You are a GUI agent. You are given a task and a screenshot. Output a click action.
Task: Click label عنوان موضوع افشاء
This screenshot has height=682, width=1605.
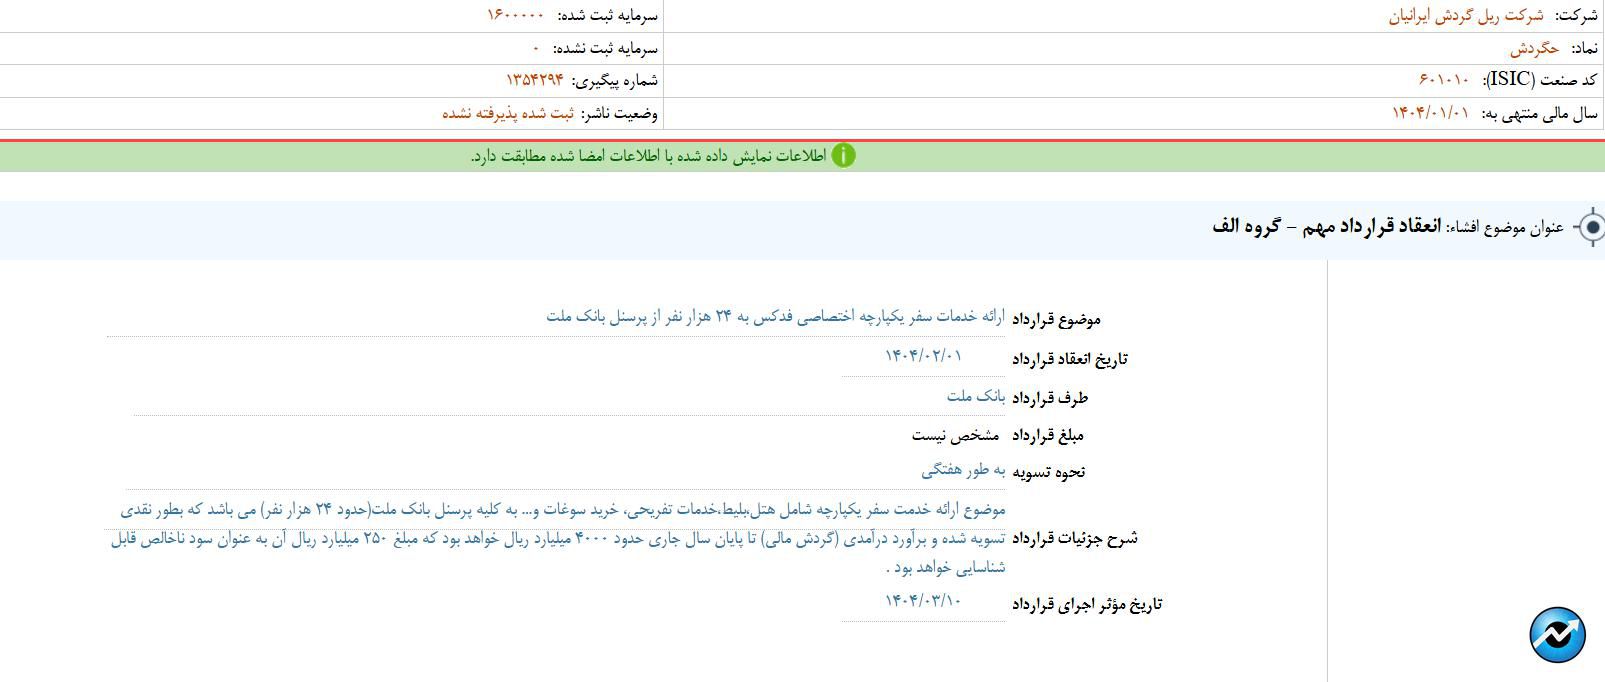pyautogui.click(x=1505, y=227)
